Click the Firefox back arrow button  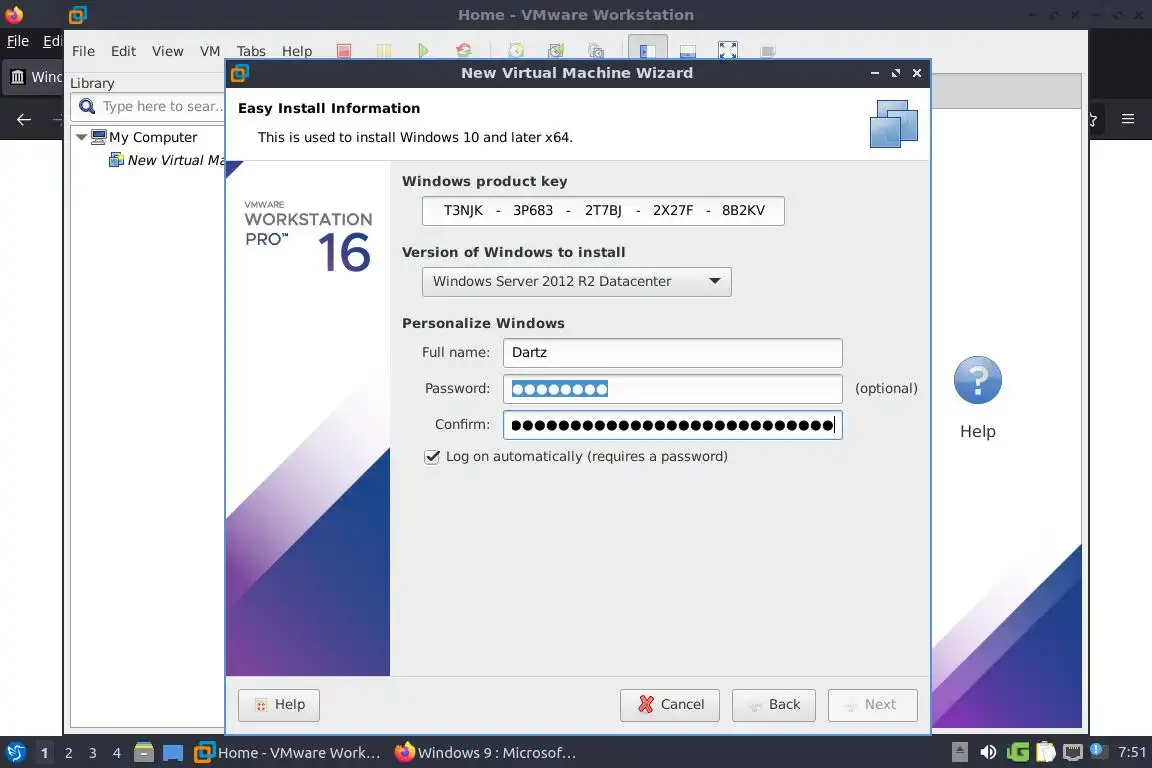click(x=24, y=119)
